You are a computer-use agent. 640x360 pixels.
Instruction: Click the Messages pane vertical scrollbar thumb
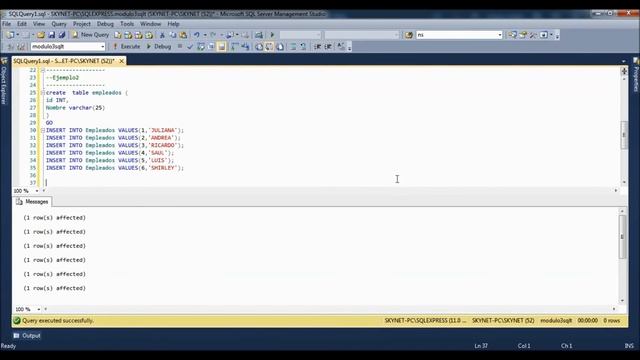point(622,237)
